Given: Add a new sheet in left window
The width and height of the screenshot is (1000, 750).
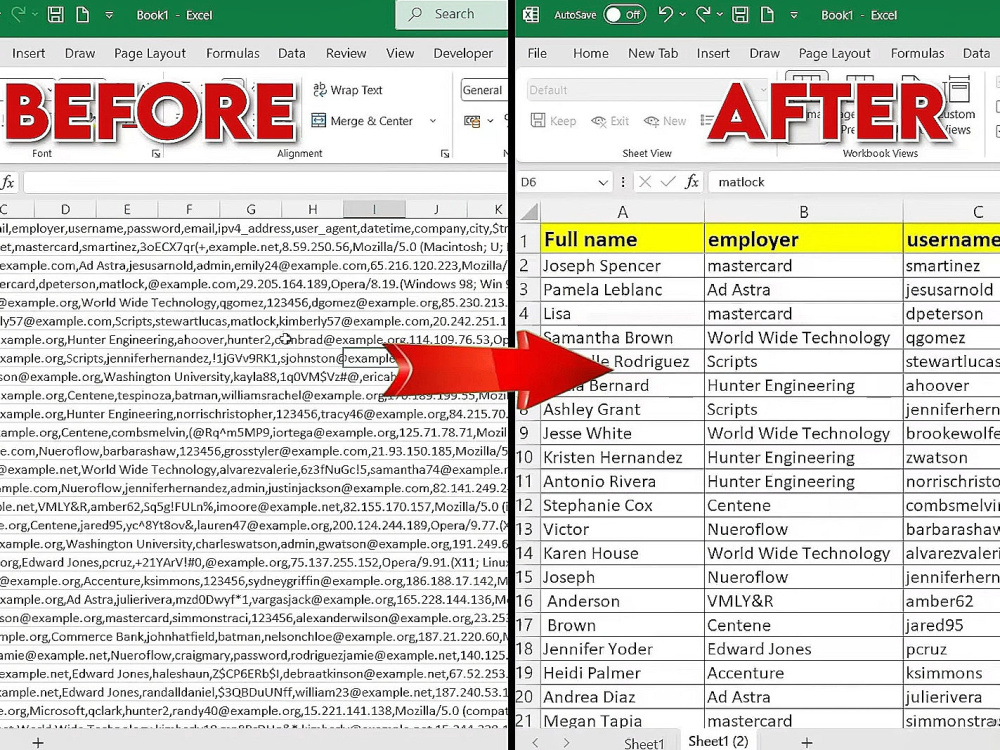Looking at the screenshot, I should tap(38, 742).
